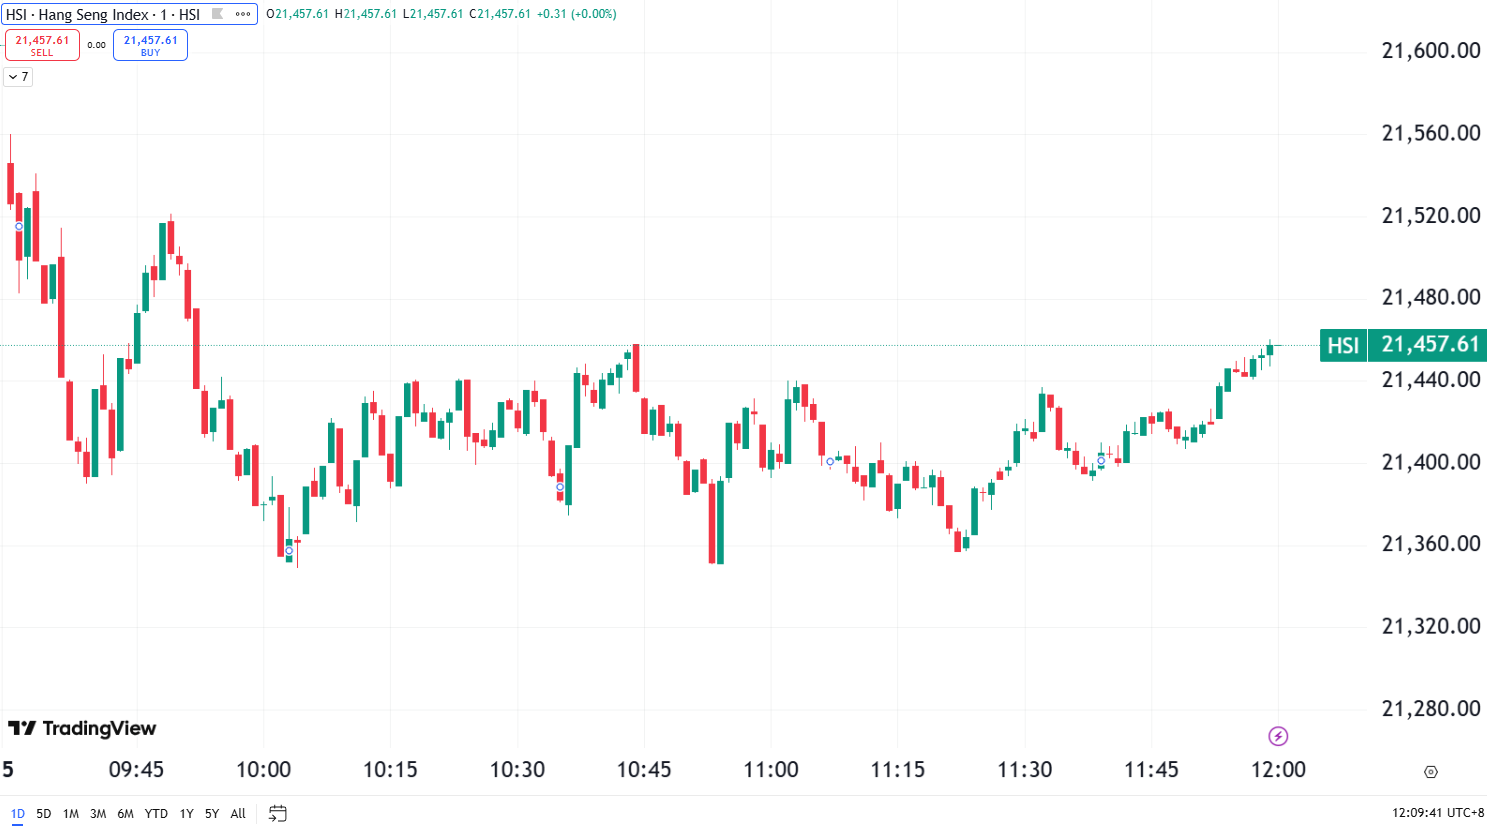1487x827 pixels.
Task: Choose the All time range
Action: 238,814
